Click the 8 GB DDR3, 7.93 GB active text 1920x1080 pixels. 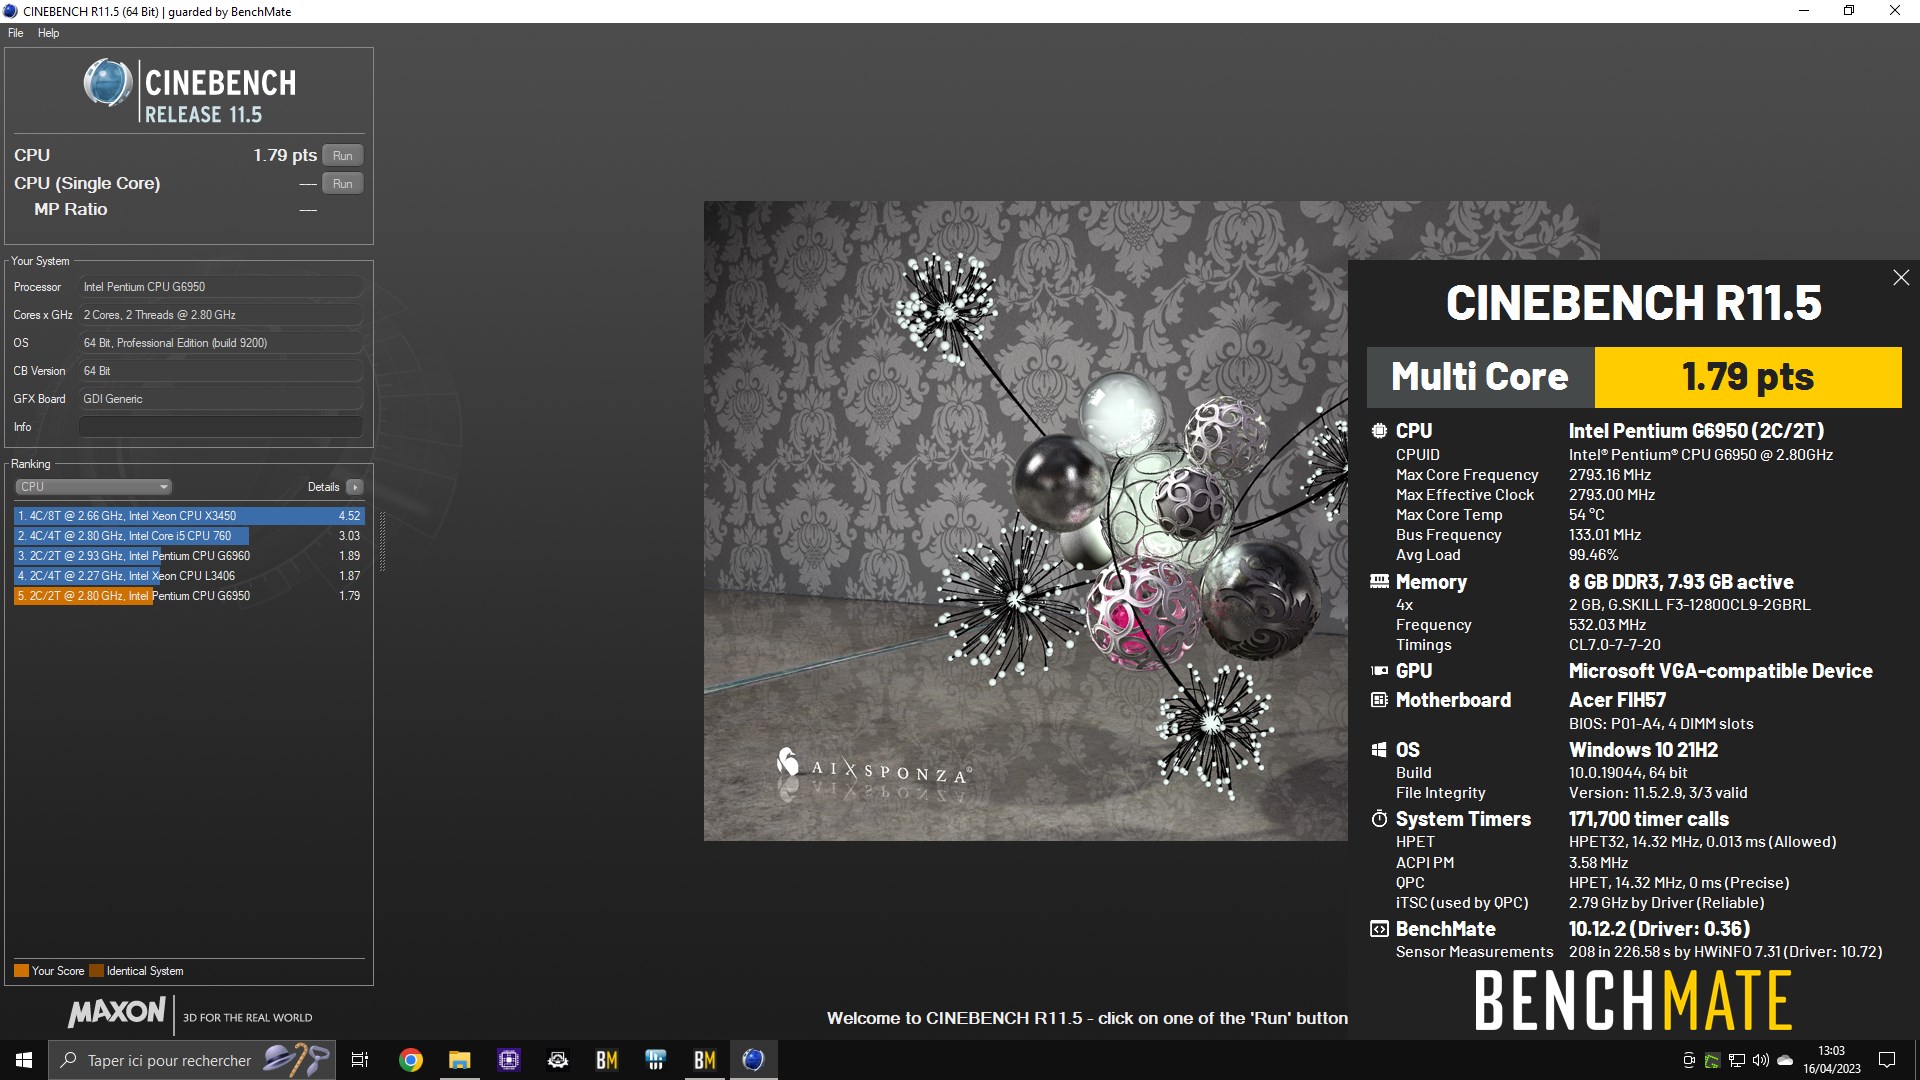pos(1681,582)
